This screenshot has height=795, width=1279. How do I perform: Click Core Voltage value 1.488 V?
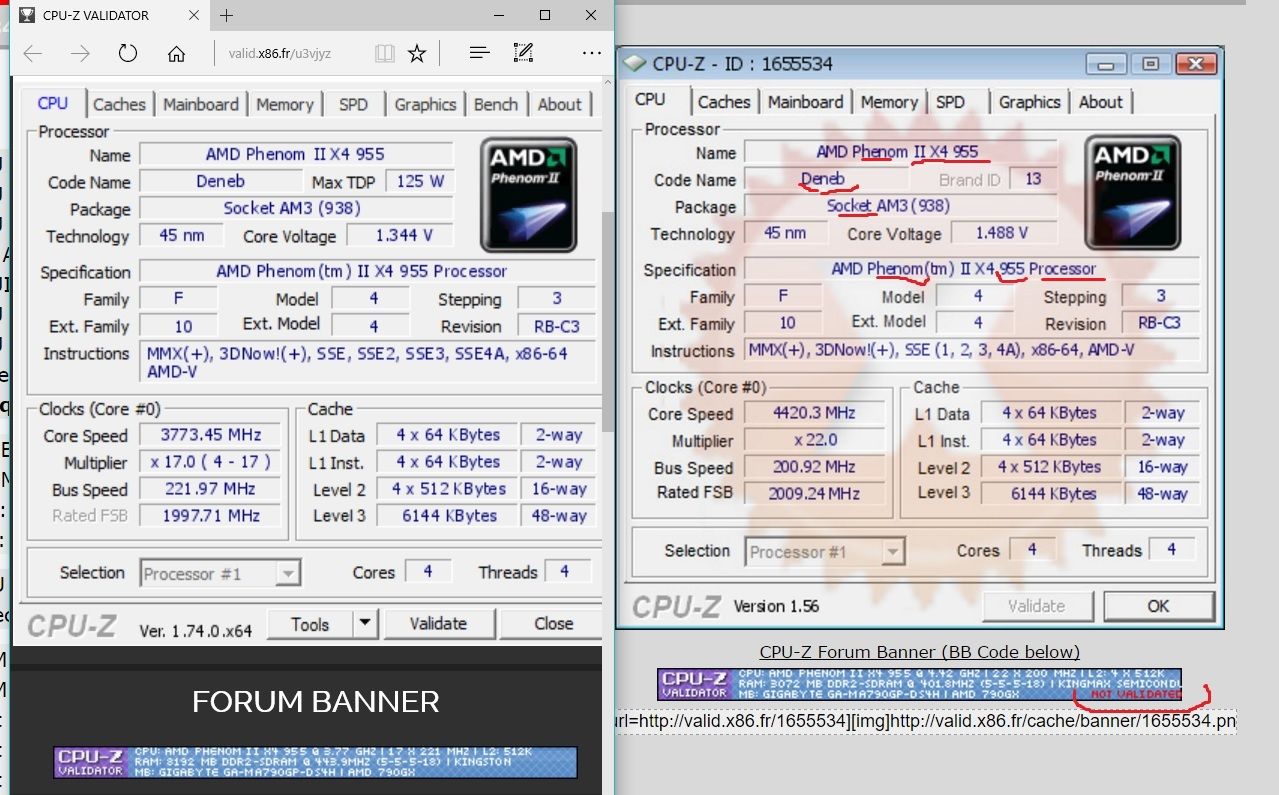pos(1002,233)
